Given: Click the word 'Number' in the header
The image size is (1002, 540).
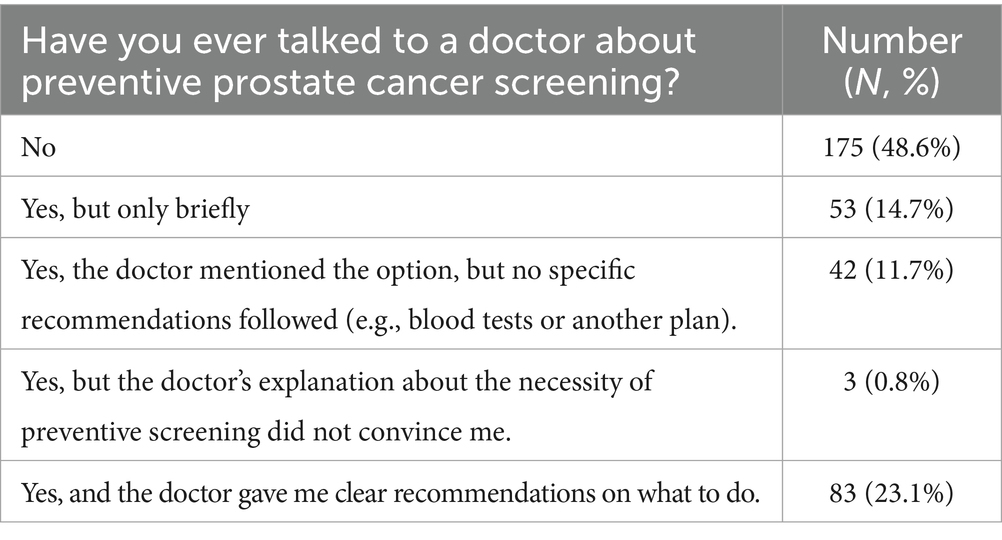Looking at the screenshot, I should (891, 41).
